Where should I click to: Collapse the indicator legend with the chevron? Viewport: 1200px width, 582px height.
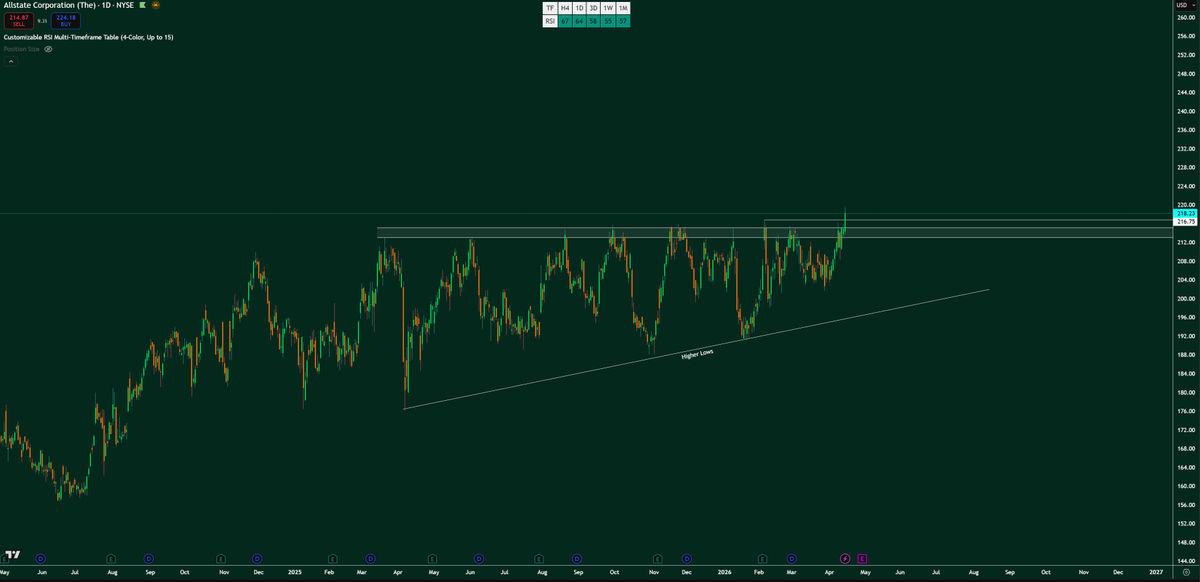tap(11, 61)
